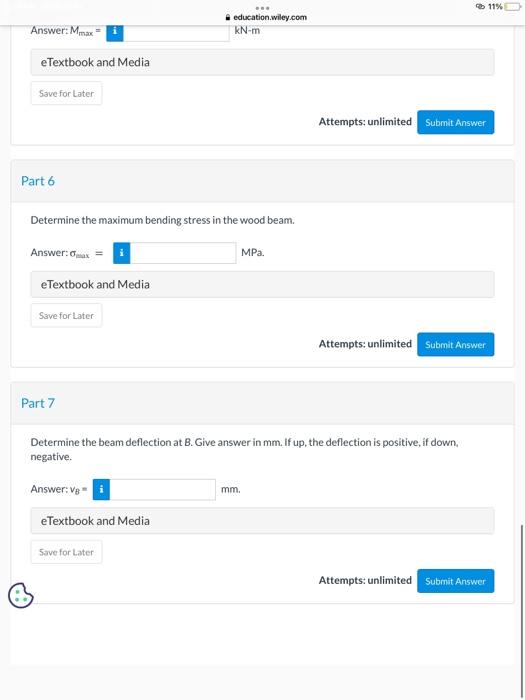Screen dimensions: 525x700
Task: Open the three-dot menu above the address bar
Action: coord(262,8)
